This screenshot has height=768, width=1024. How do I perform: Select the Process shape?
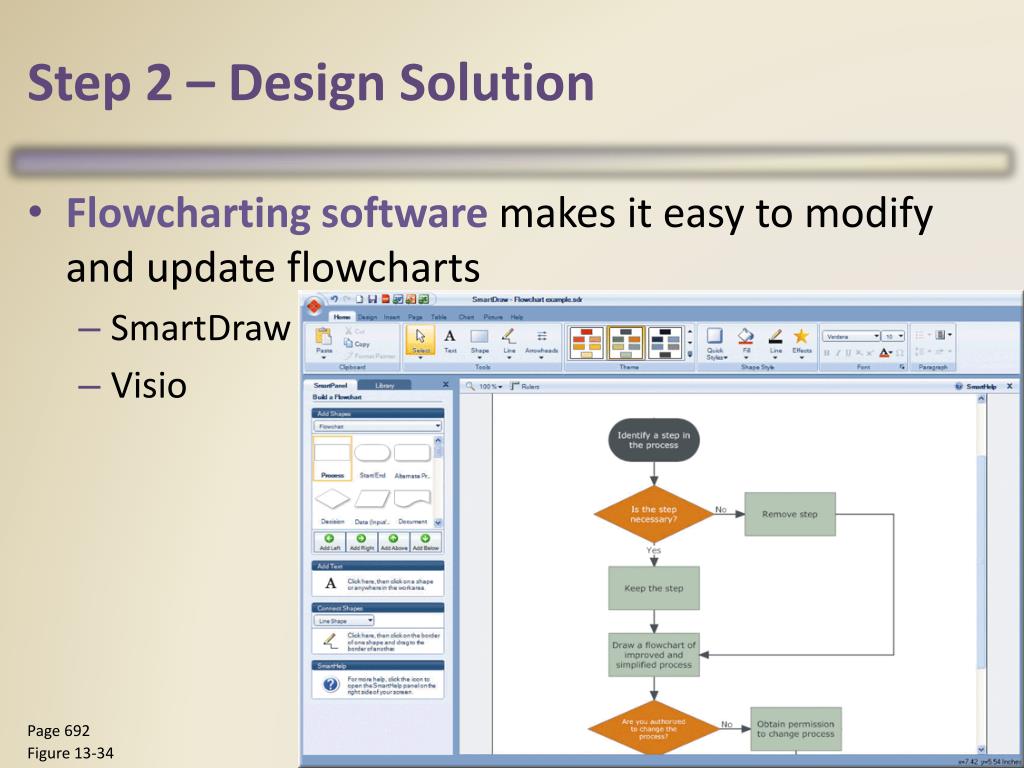[x=332, y=458]
